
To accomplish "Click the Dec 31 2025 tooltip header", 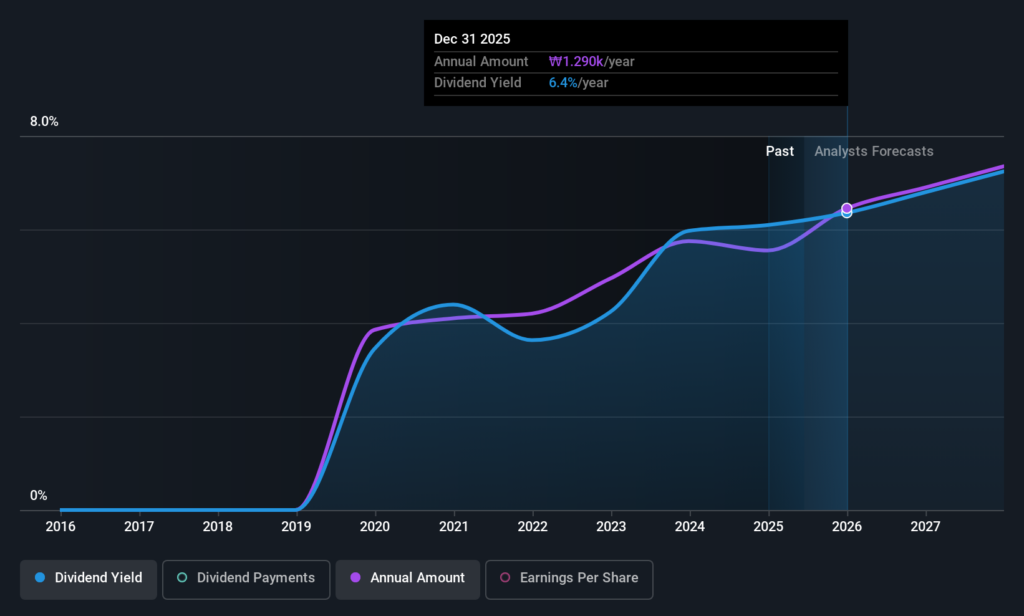I will click(472, 39).
